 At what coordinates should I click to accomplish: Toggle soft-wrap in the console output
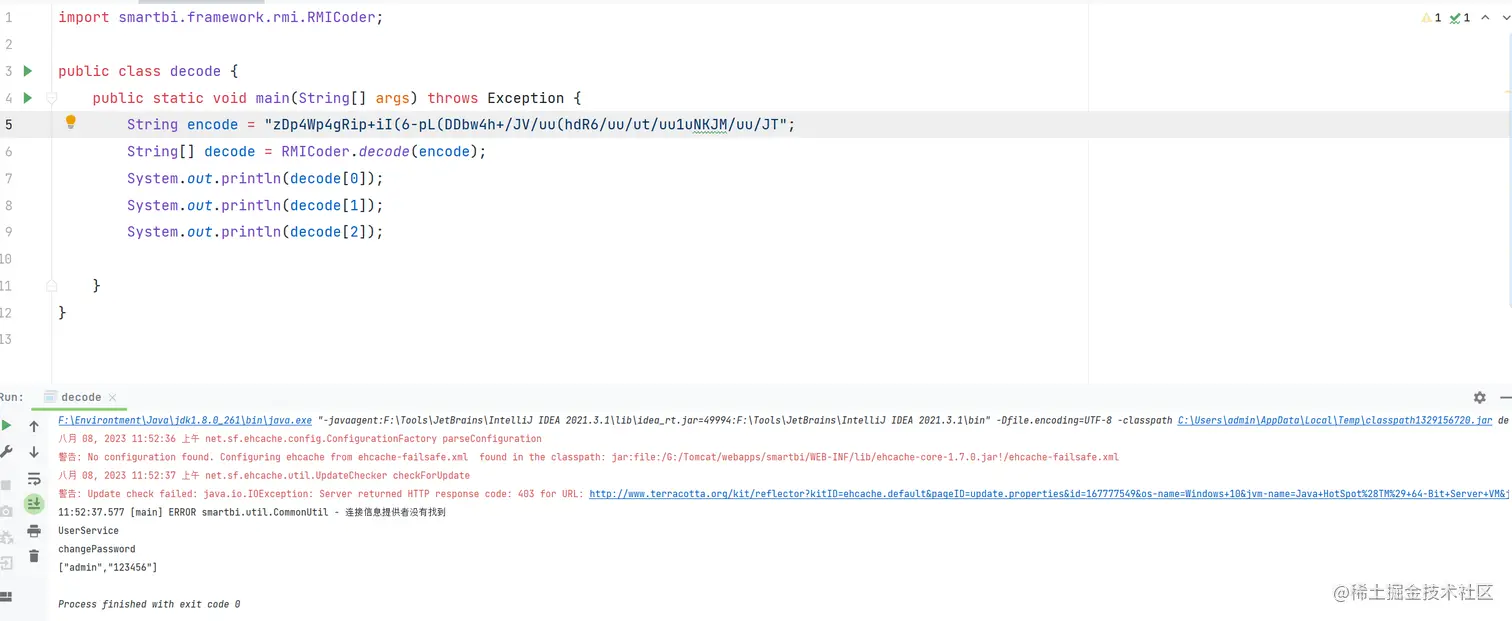pyautogui.click(x=34, y=479)
